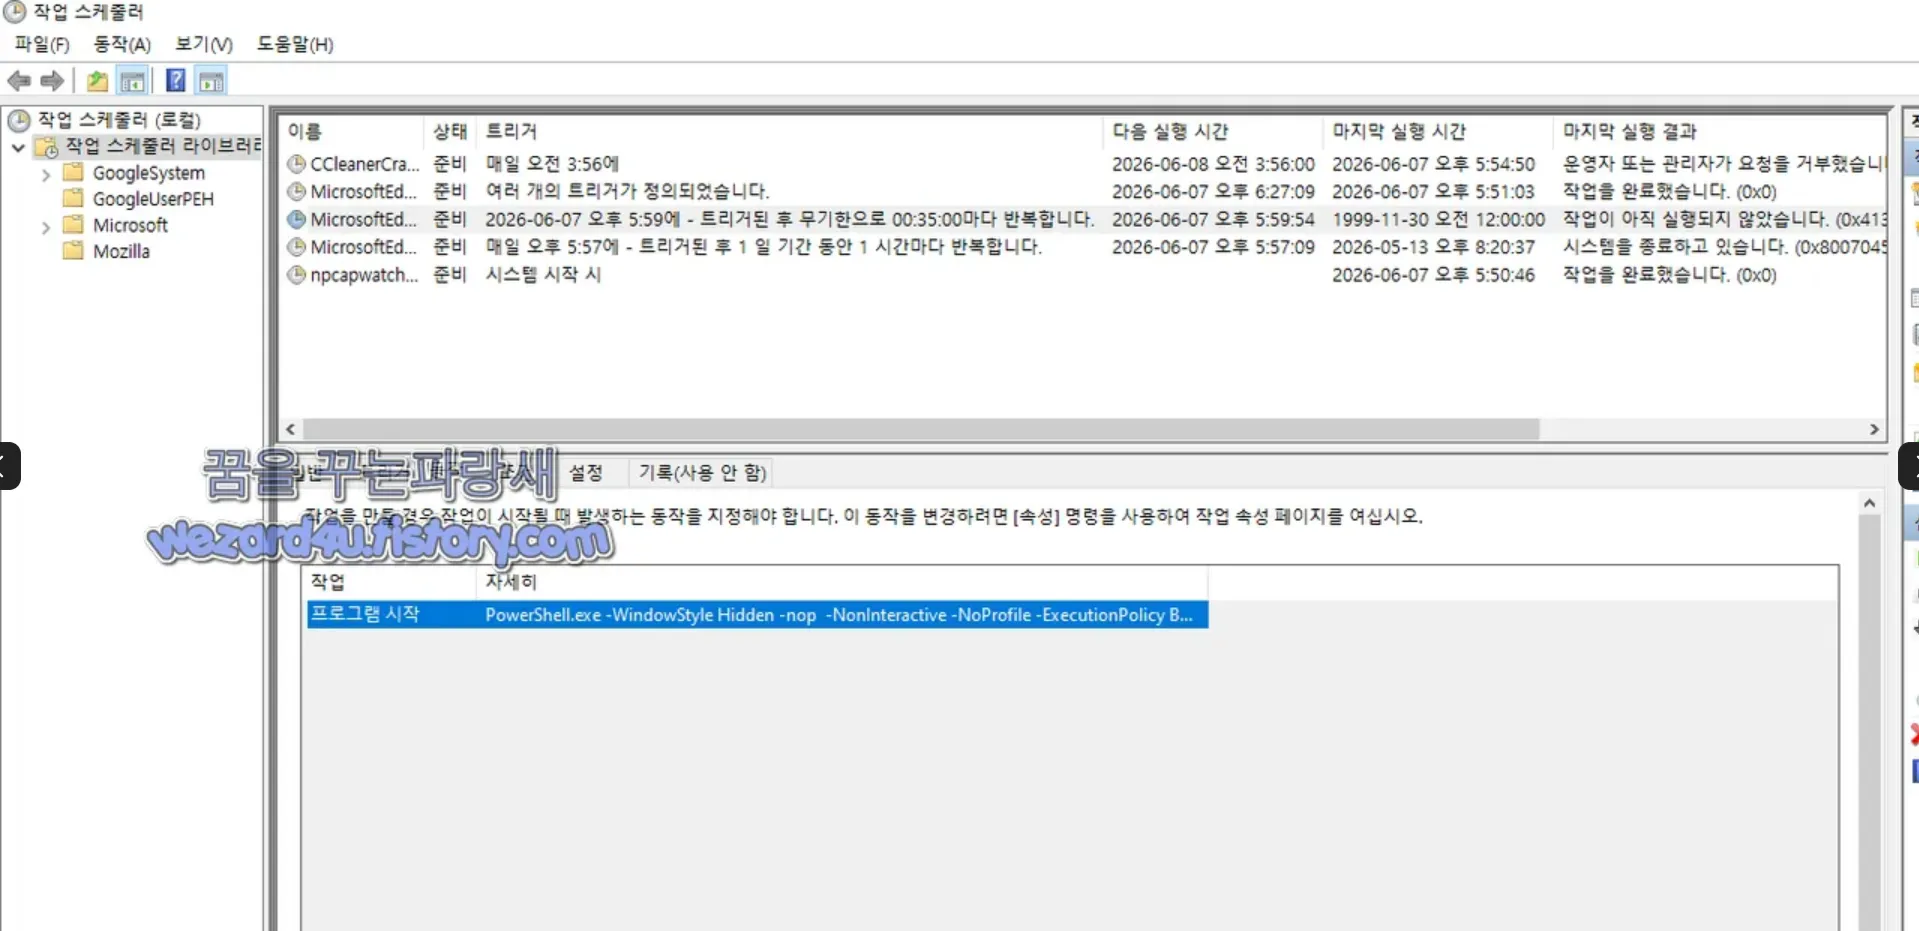Expand the Microsoft folder node
The width and height of the screenshot is (1919, 931).
(45, 227)
